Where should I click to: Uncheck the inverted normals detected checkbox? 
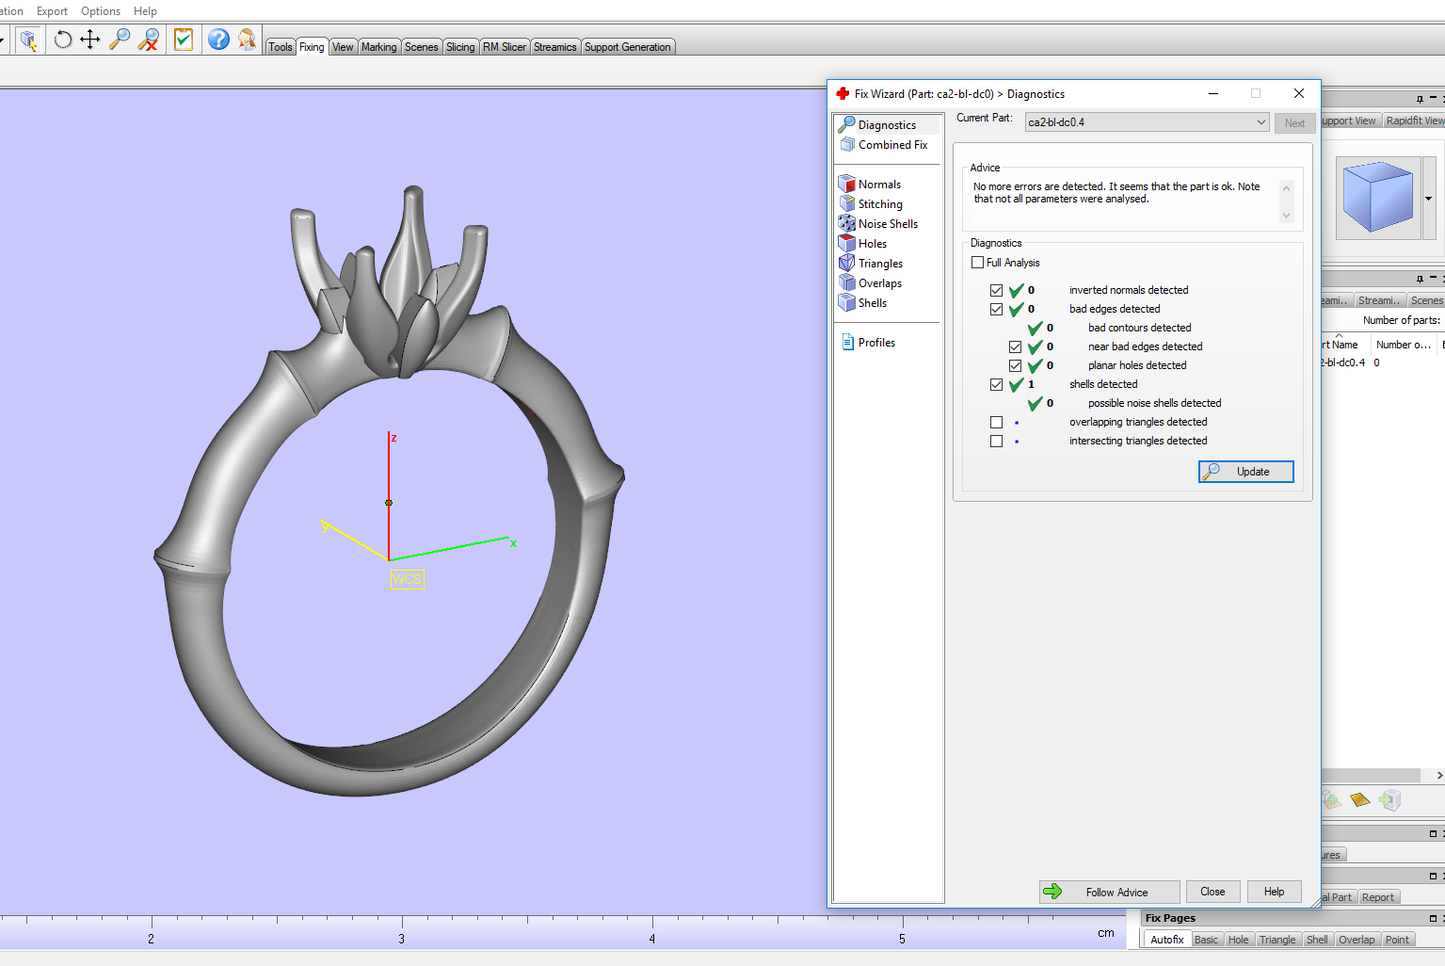(996, 290)
